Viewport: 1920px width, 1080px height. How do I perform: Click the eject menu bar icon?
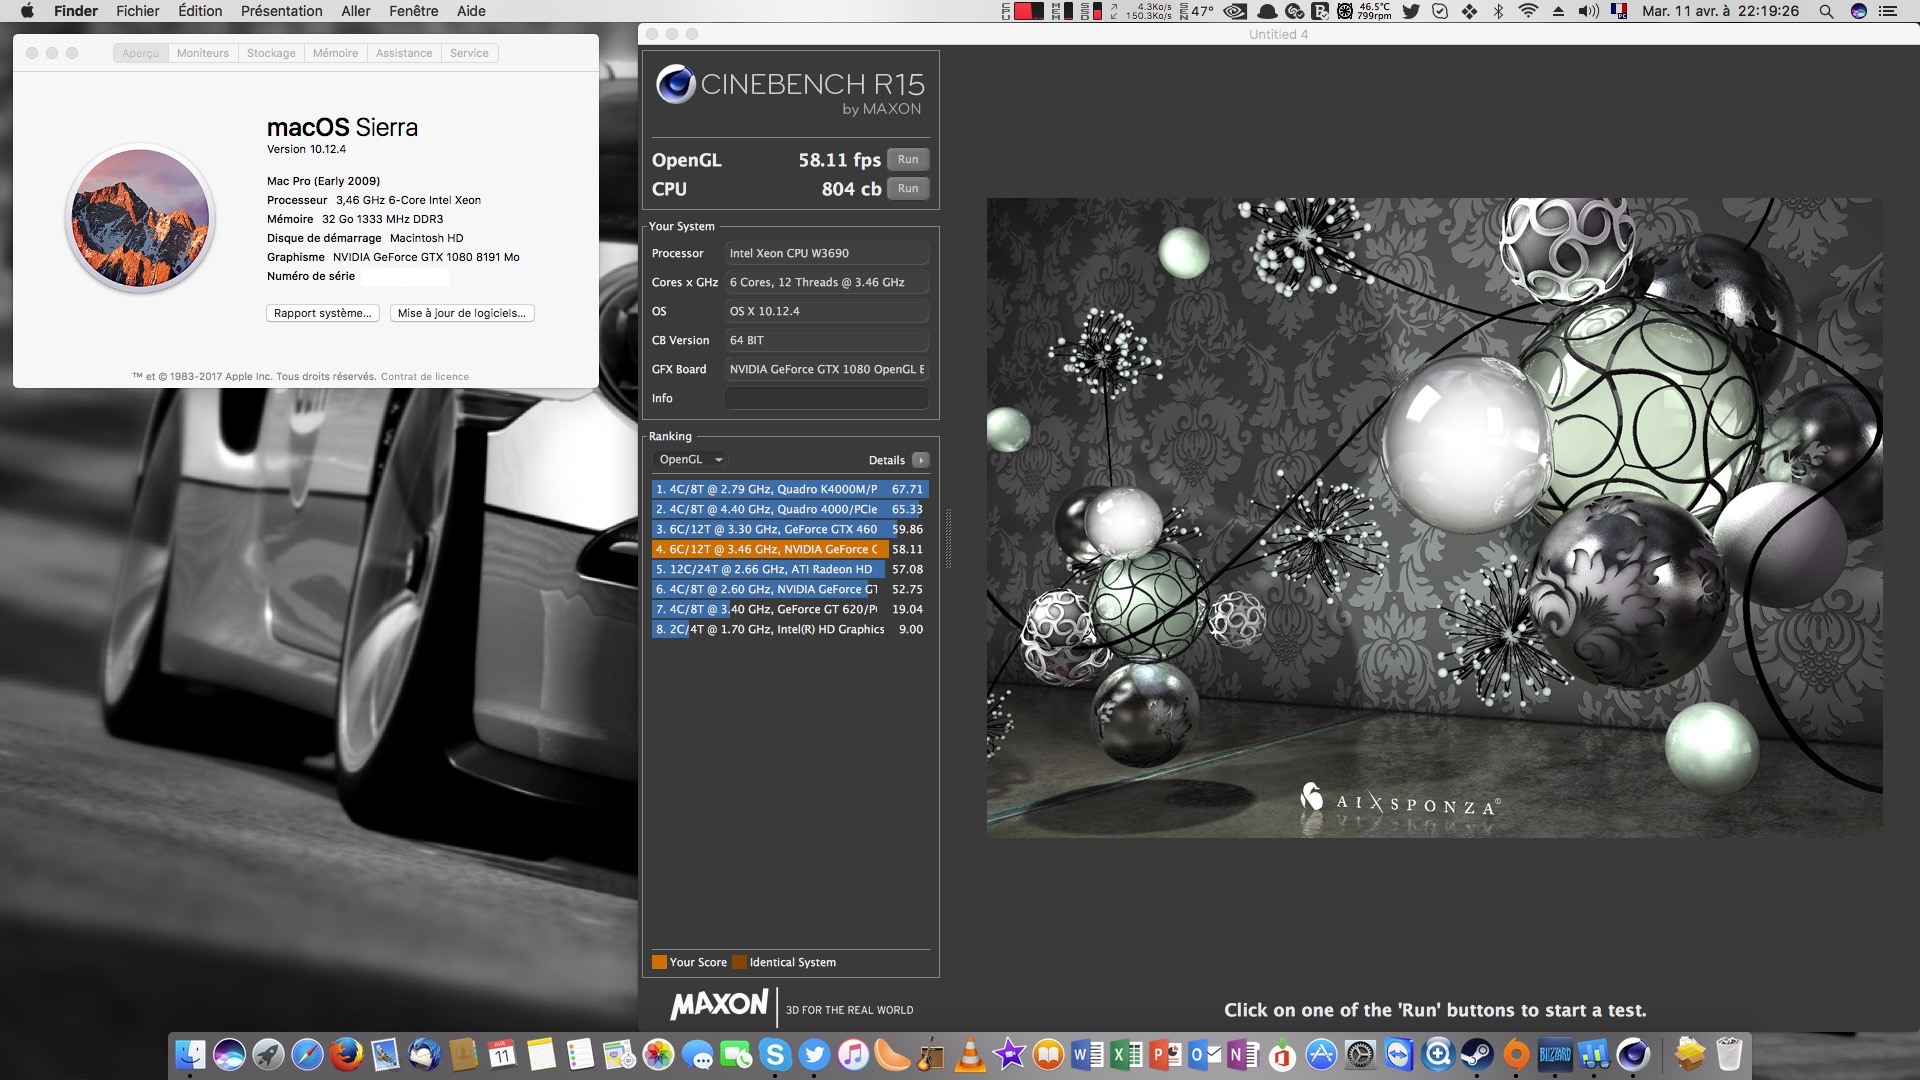click(1558, 11)
